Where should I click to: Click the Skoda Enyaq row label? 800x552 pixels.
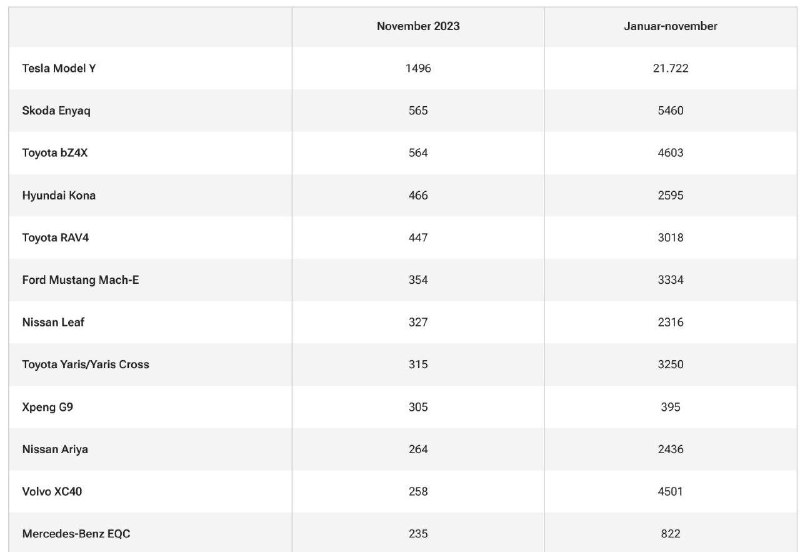click(x=56, y=111)
